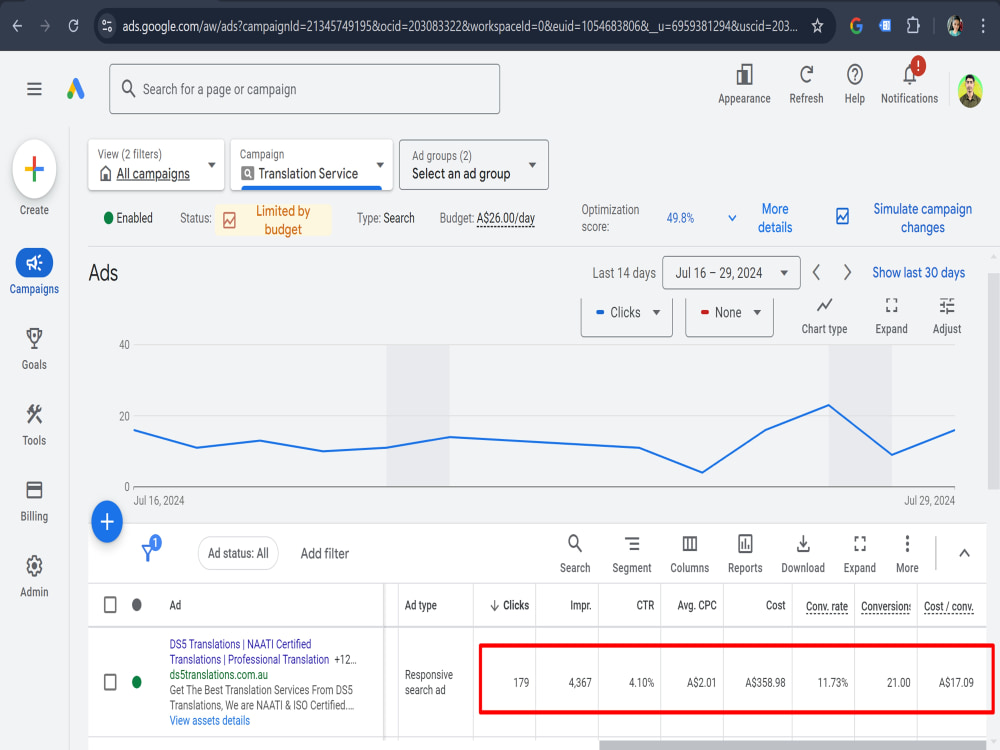
Task: Expand the Ad groups selector
Action: tap(473, 165)
